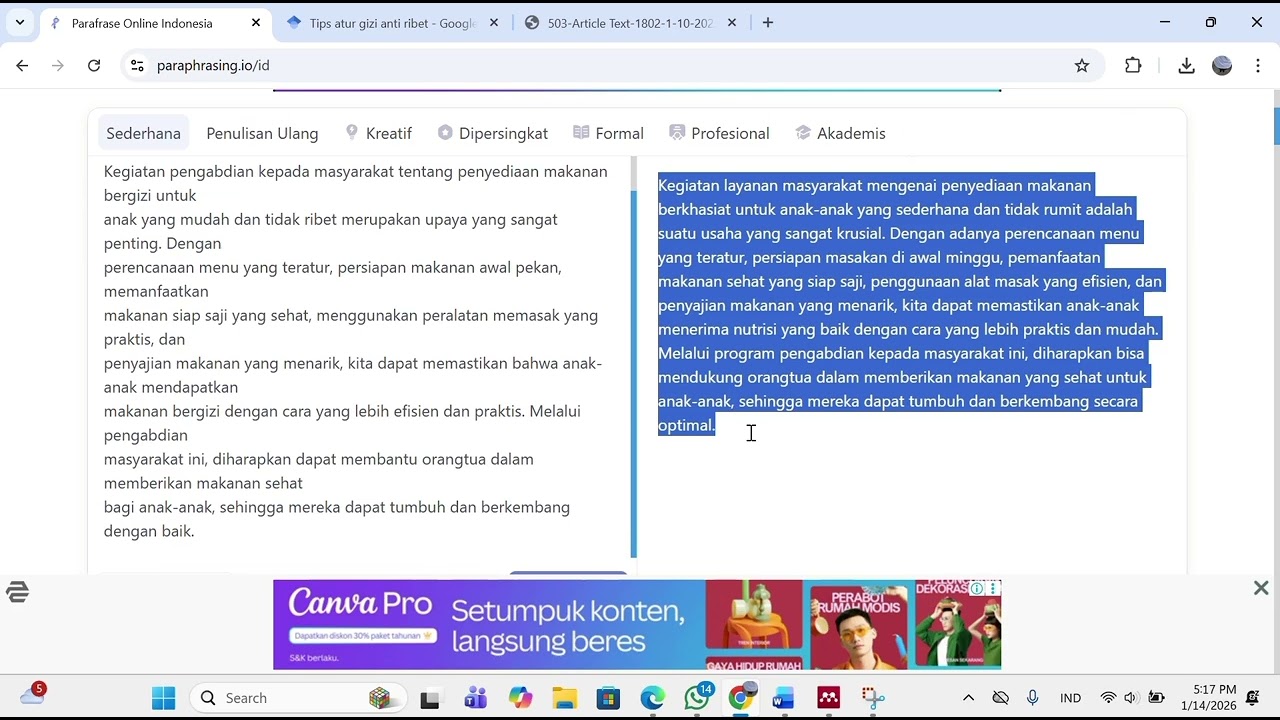The width and height of the screenshot is (1280, 720).
Task: Select the Kreatif paraphrase mode
Action: coord(378,133)
